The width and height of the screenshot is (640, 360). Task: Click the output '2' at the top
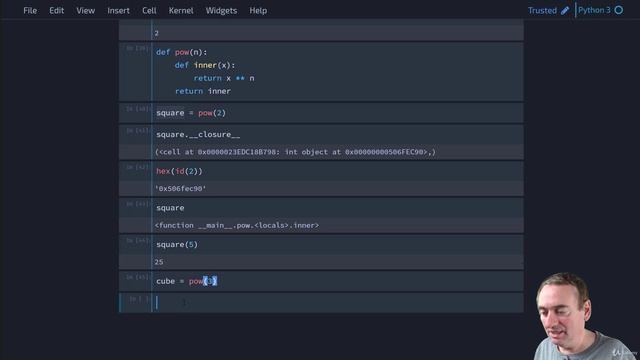coord(156,33)
